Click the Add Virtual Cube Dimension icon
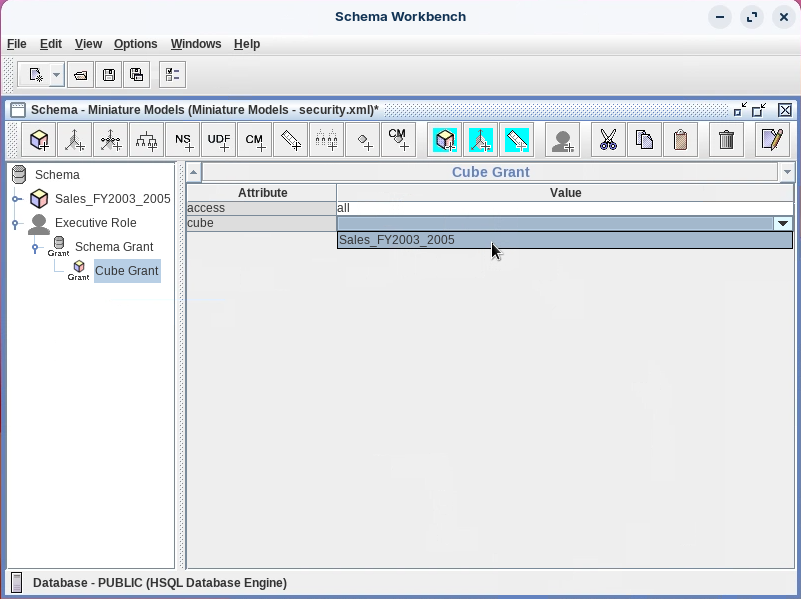801x599 pixels. [480, 139]
